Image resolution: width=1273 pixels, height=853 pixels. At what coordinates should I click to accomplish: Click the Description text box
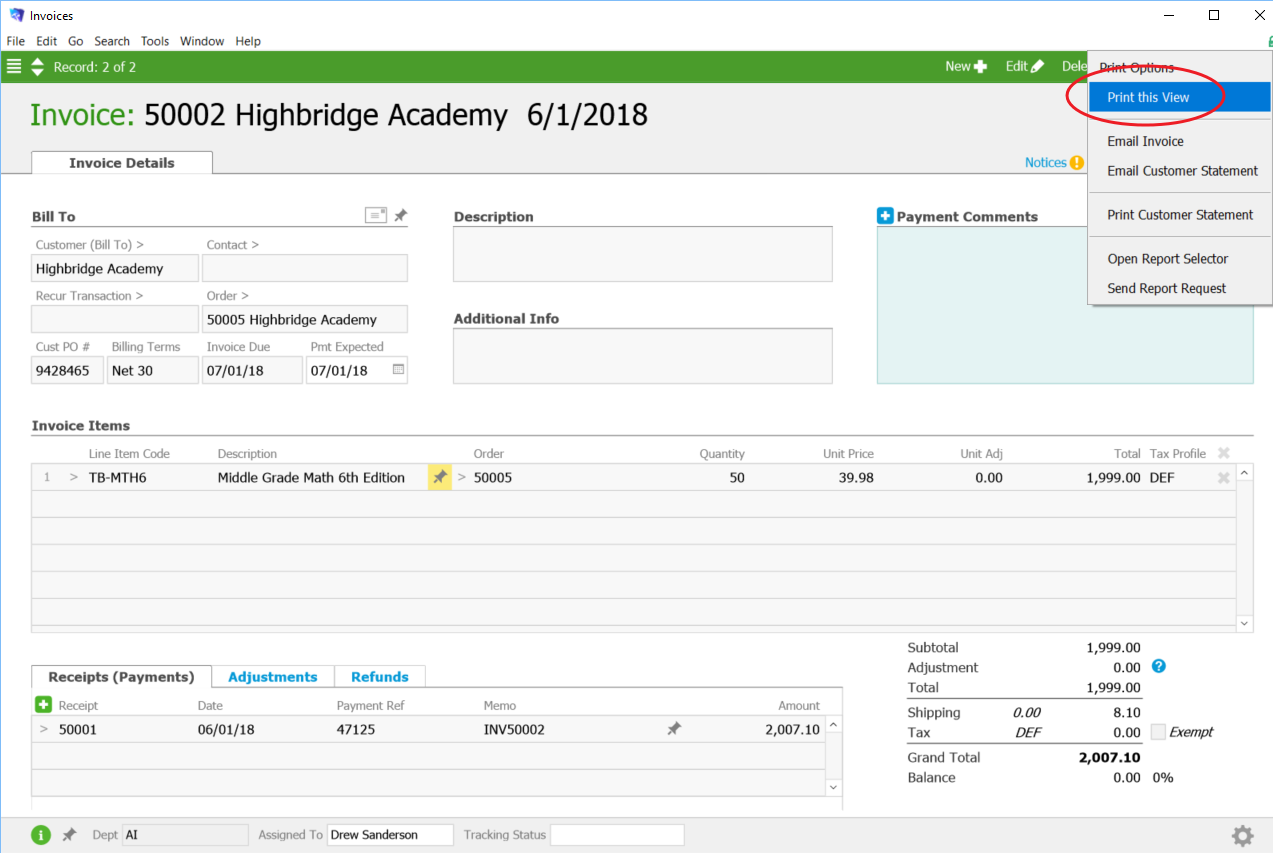pos(643,254)
